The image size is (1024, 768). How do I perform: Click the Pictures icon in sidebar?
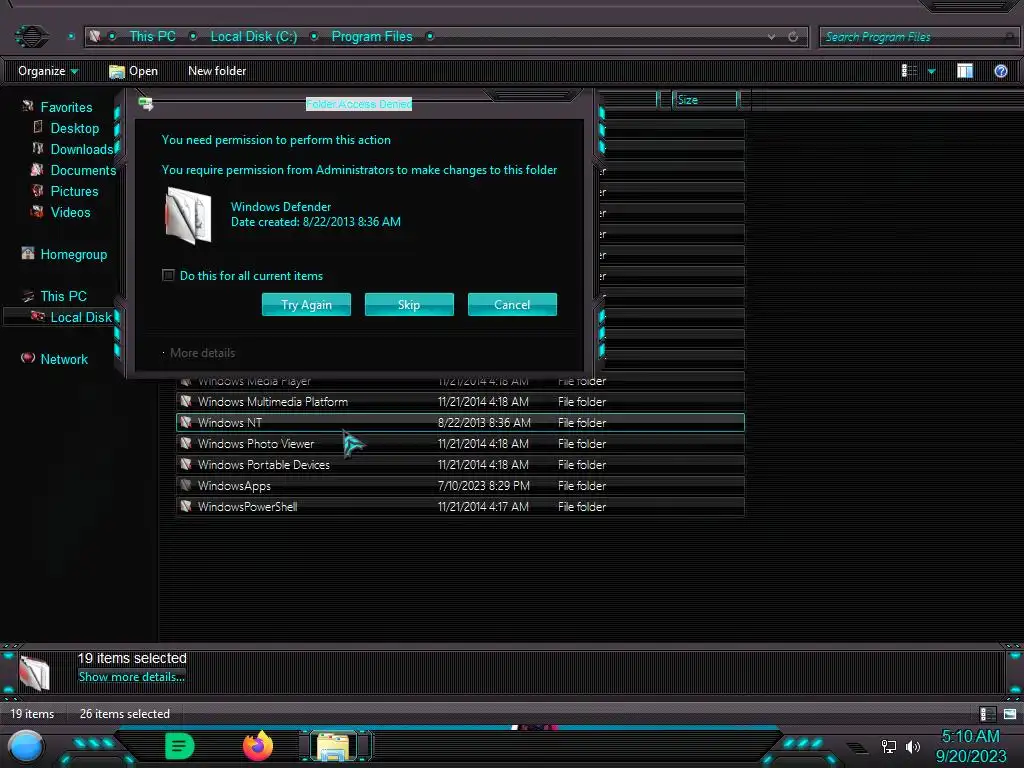(x=37, y=190)
